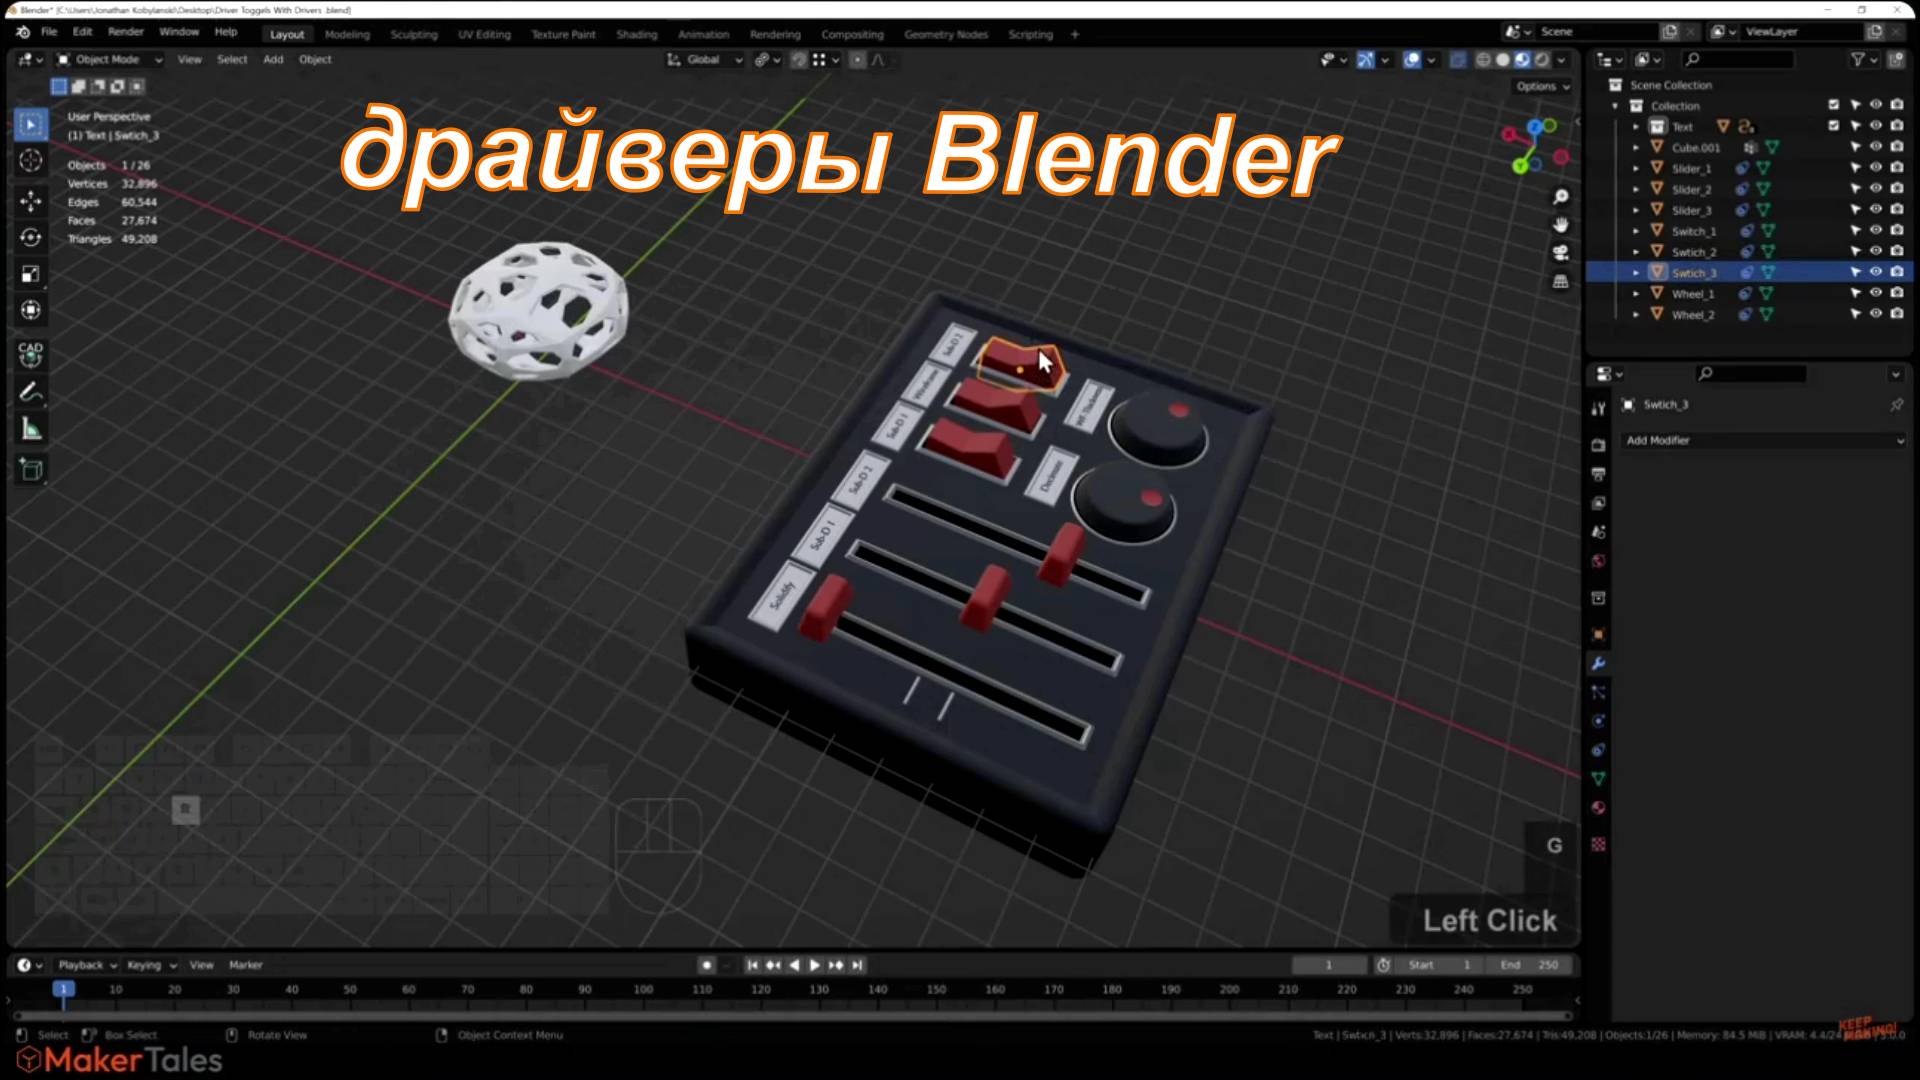This screenshot has height=1080, width=1920.
Task: Hide Slider_1 with eye icon
Action: click(1876, 168)
